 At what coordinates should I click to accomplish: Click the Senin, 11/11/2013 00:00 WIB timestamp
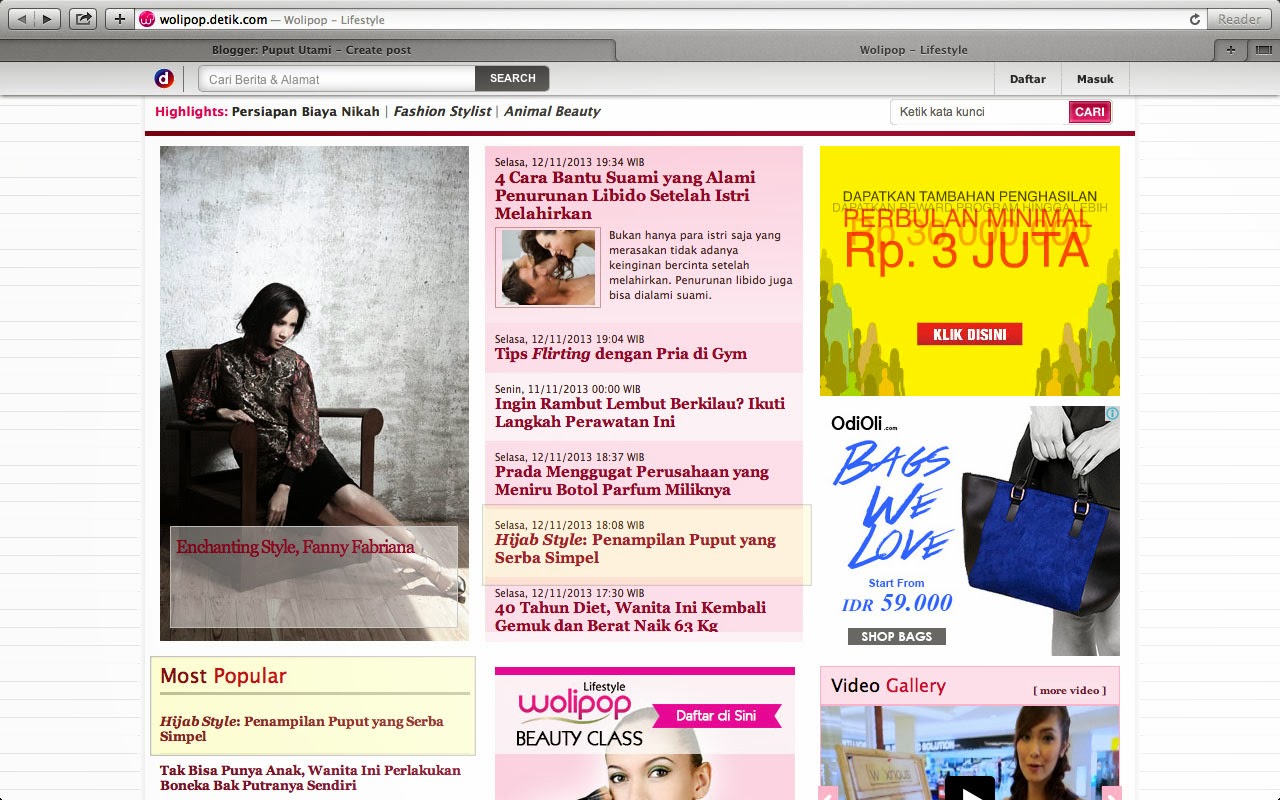567,389
